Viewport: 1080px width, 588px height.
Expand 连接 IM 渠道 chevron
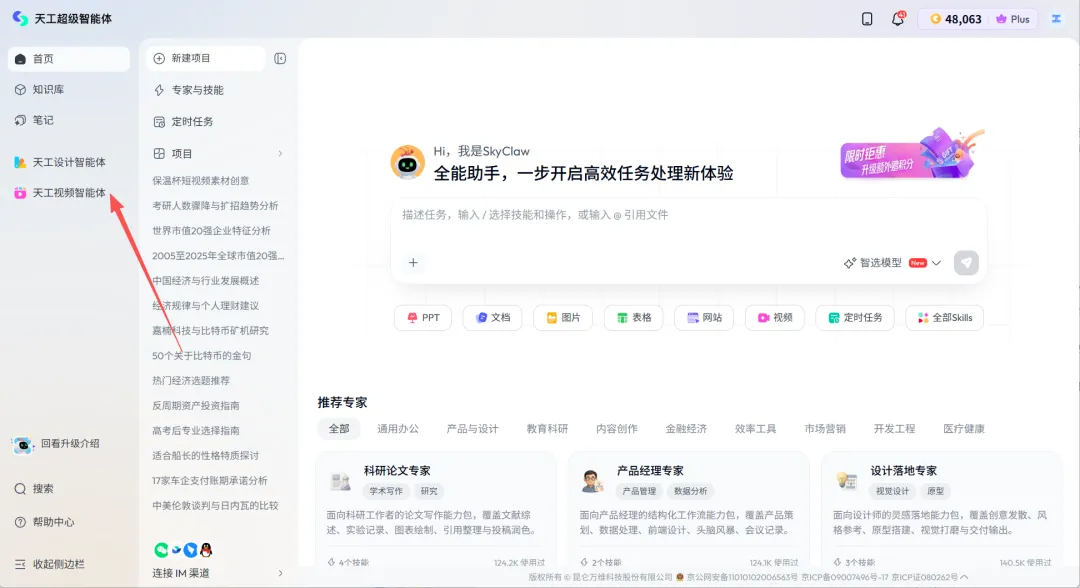coord(280,574)
